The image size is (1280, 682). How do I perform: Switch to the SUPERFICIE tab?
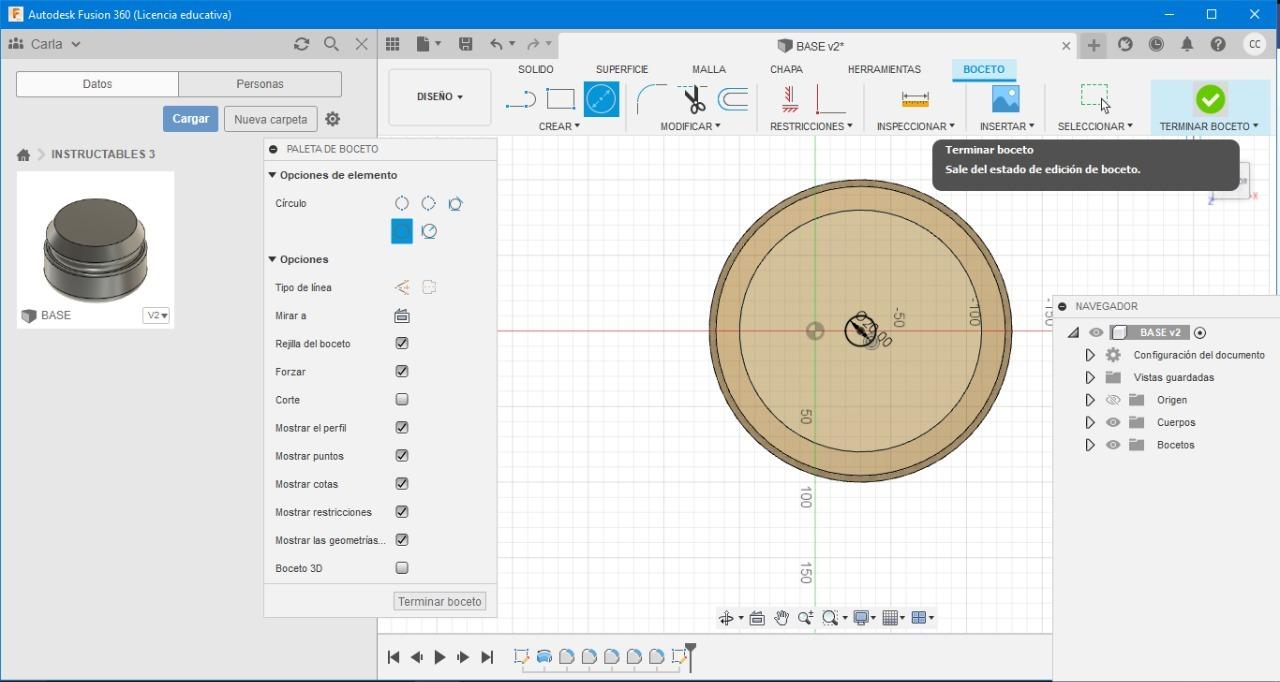(x=622, y=69)
